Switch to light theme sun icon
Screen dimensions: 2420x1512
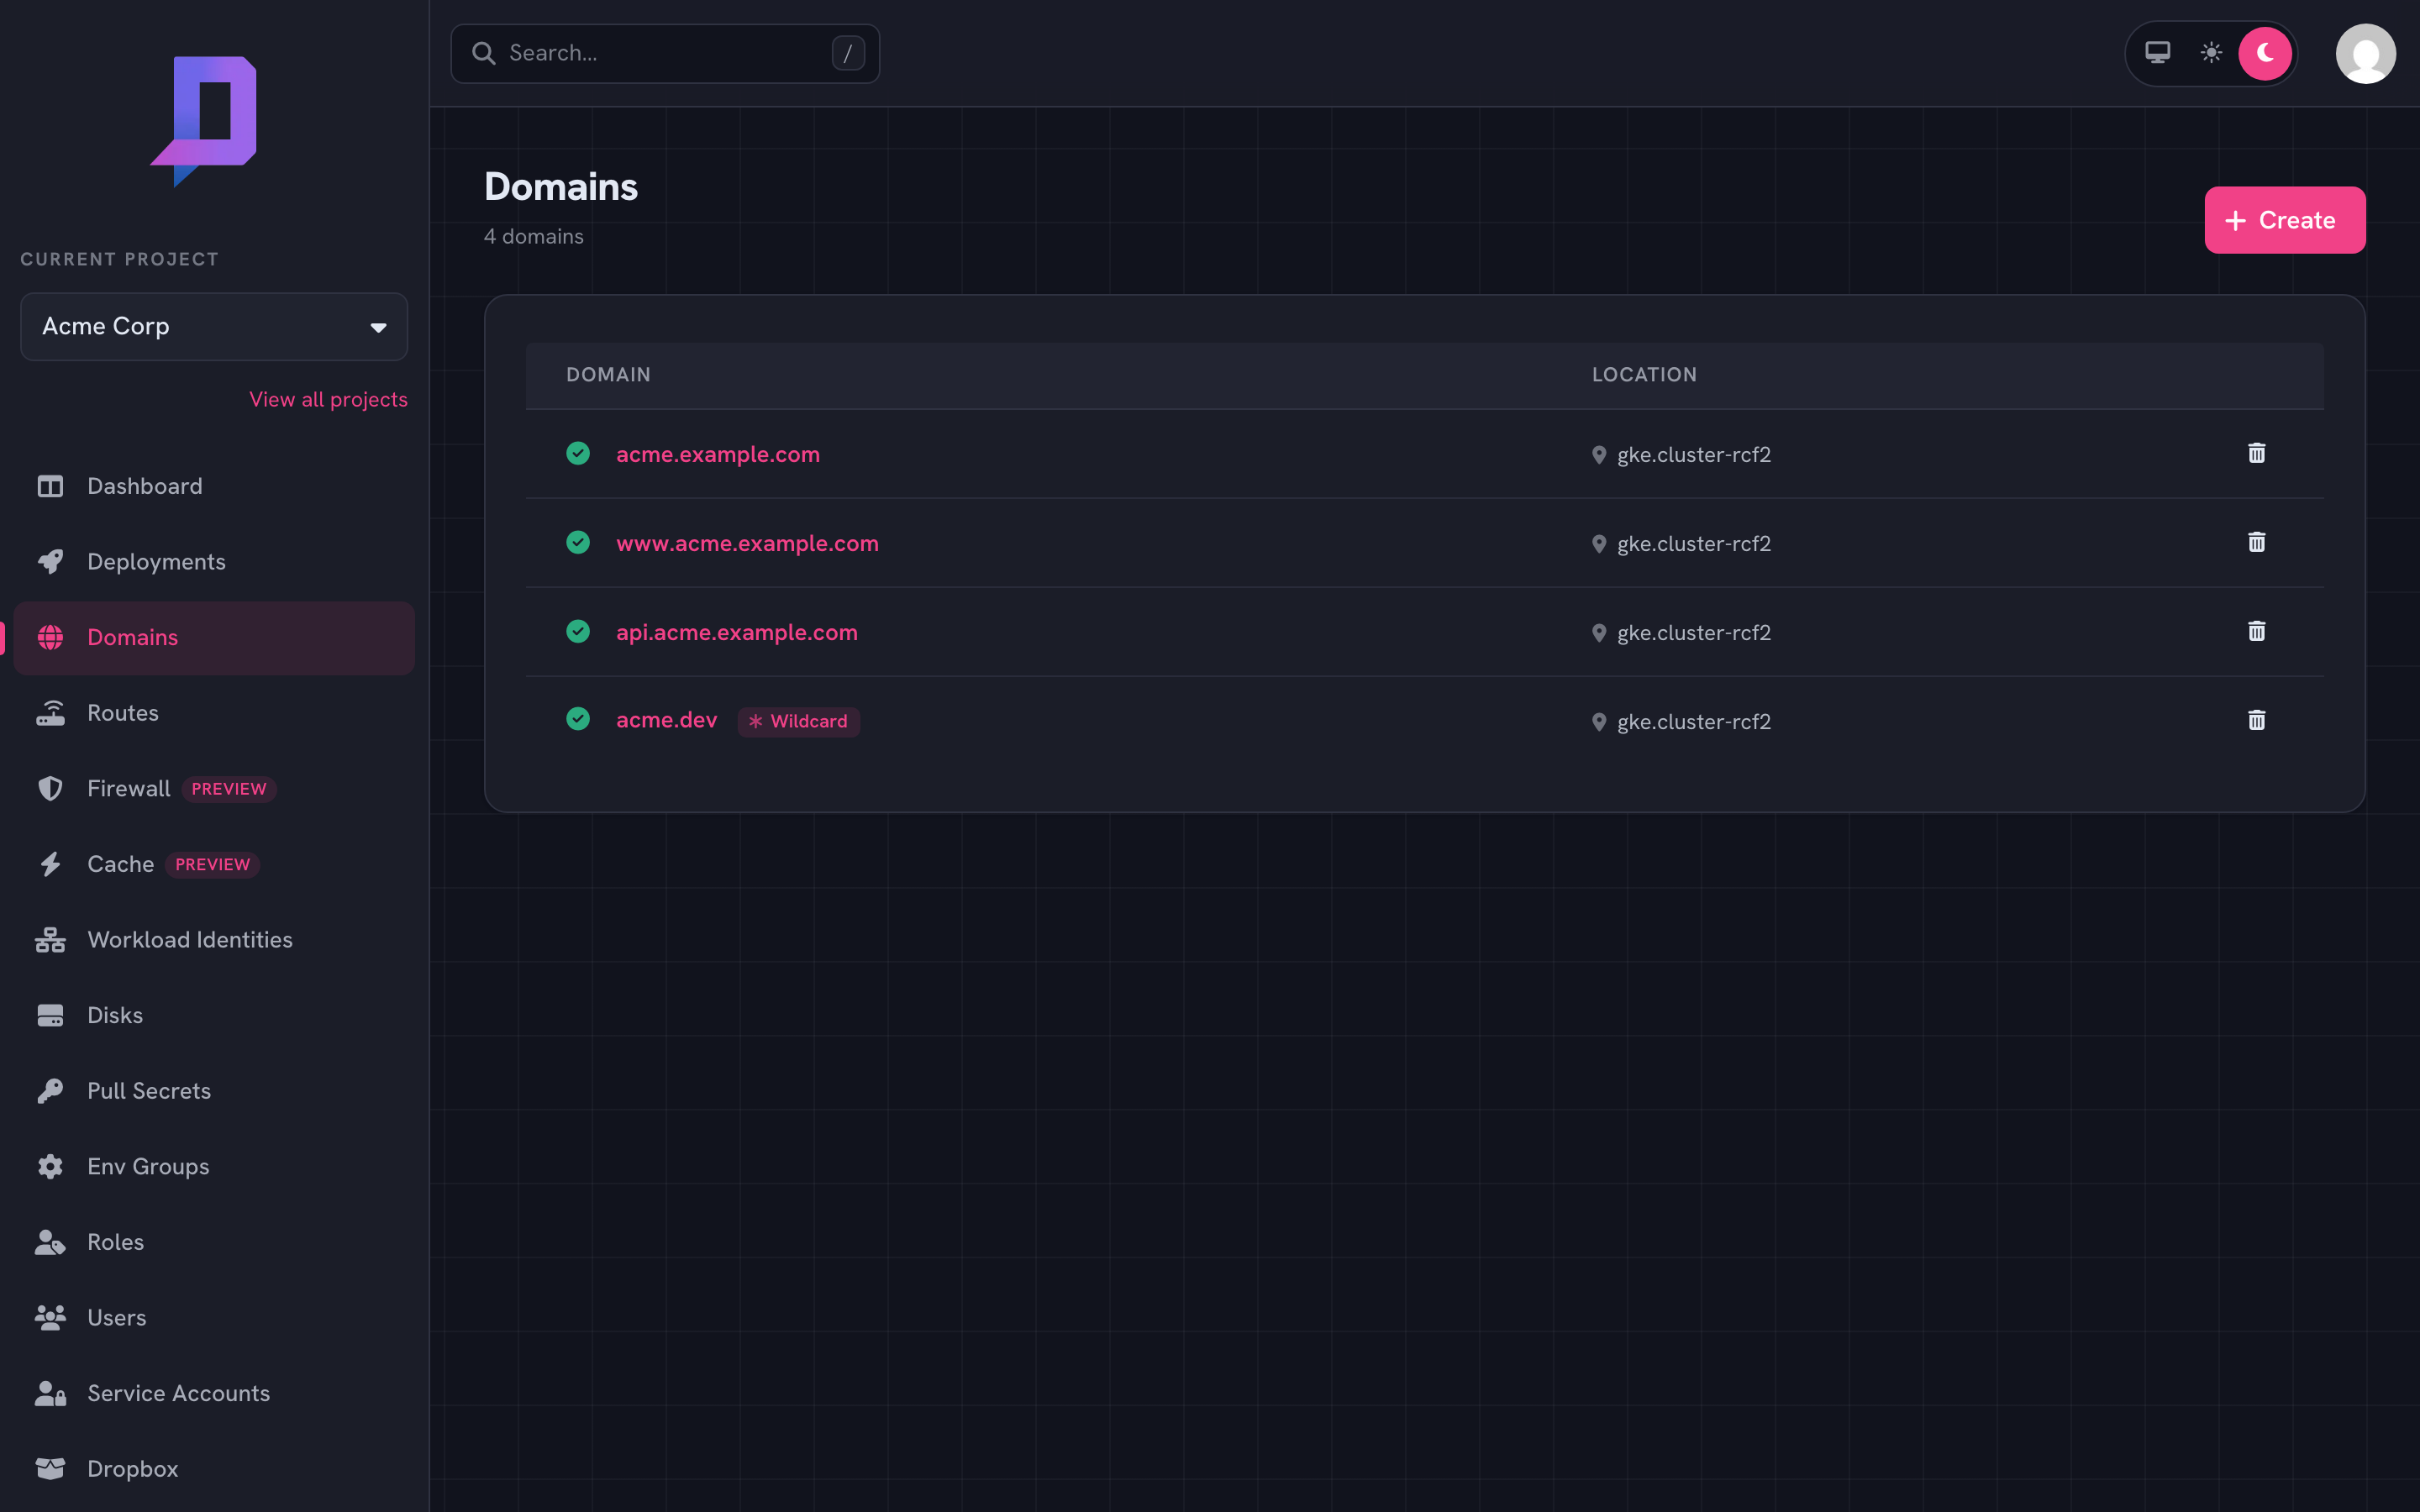coord(2211,53)
